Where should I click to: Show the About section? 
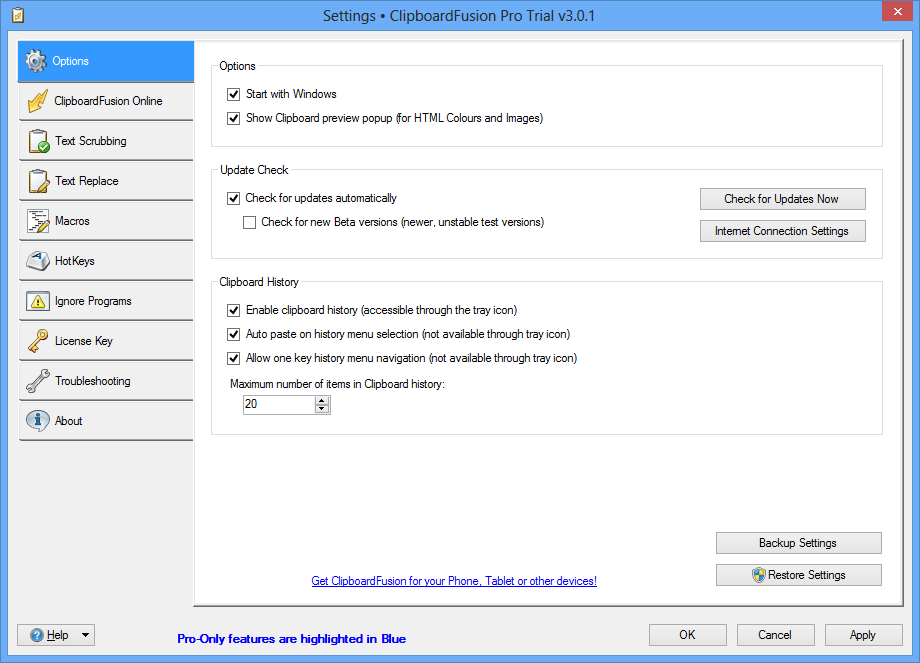(x=106, y=420)
